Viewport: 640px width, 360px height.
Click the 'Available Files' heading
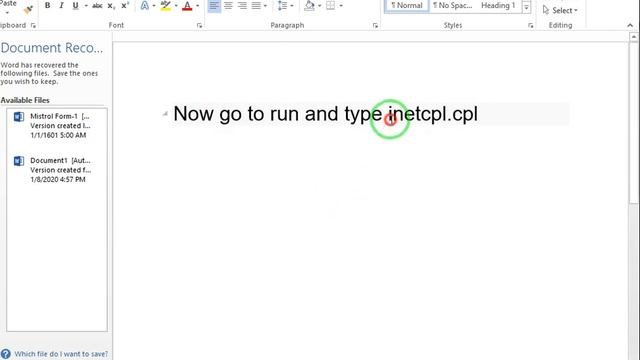pos(25,100)
